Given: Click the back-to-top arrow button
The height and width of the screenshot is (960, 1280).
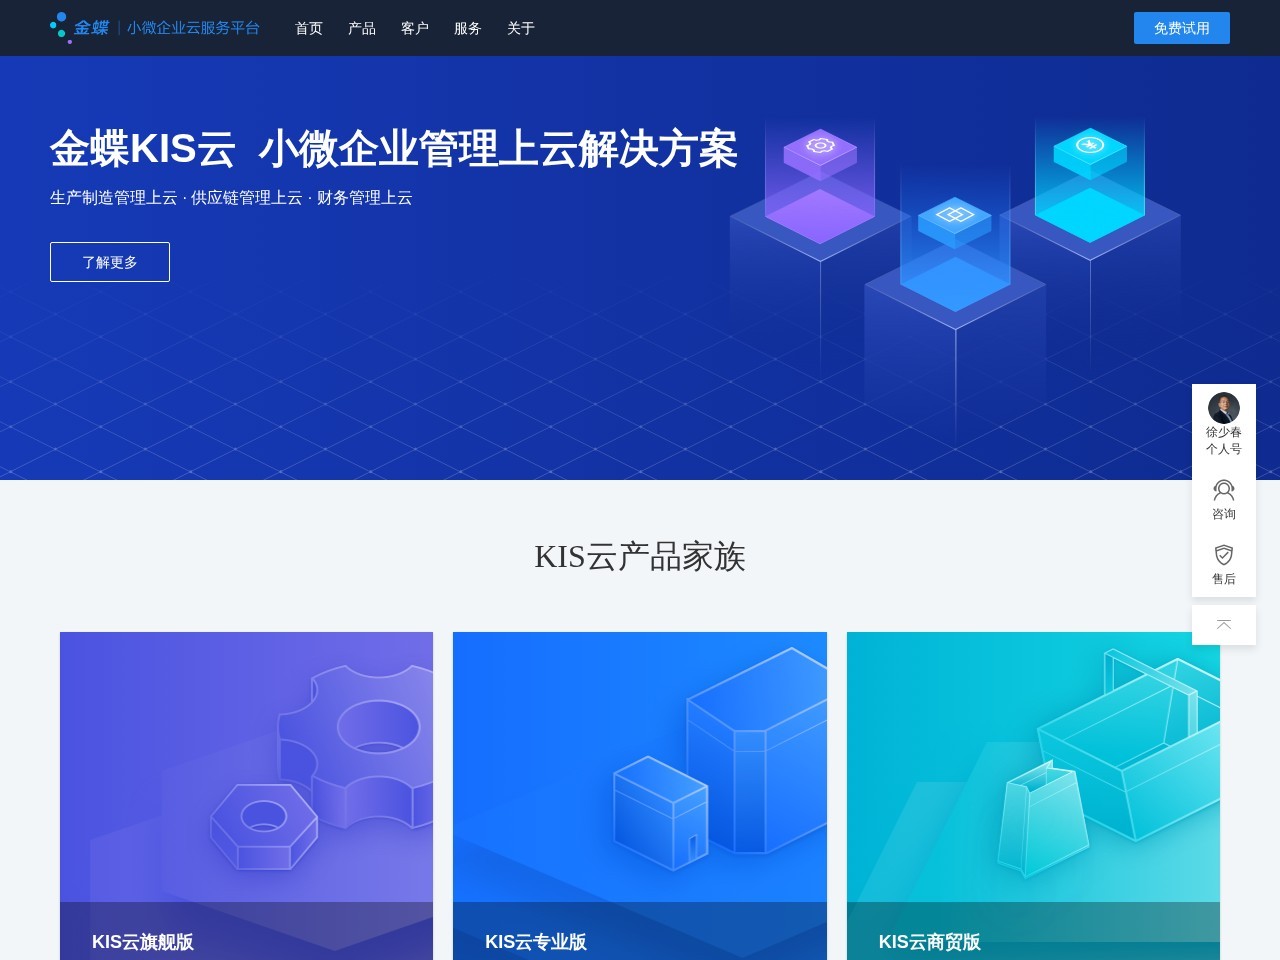Looking at the screenshot, I should coord(1224,625).
